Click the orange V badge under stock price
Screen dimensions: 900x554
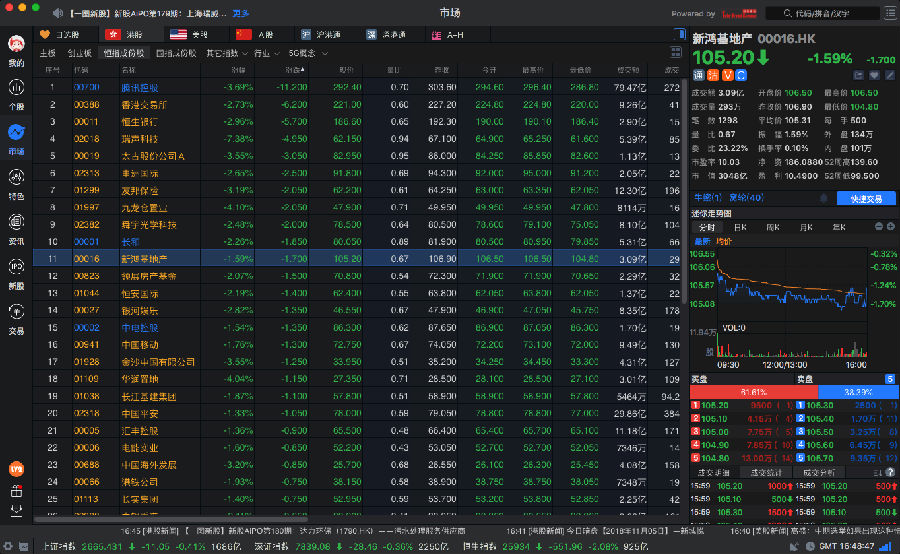tap(727, 75)
